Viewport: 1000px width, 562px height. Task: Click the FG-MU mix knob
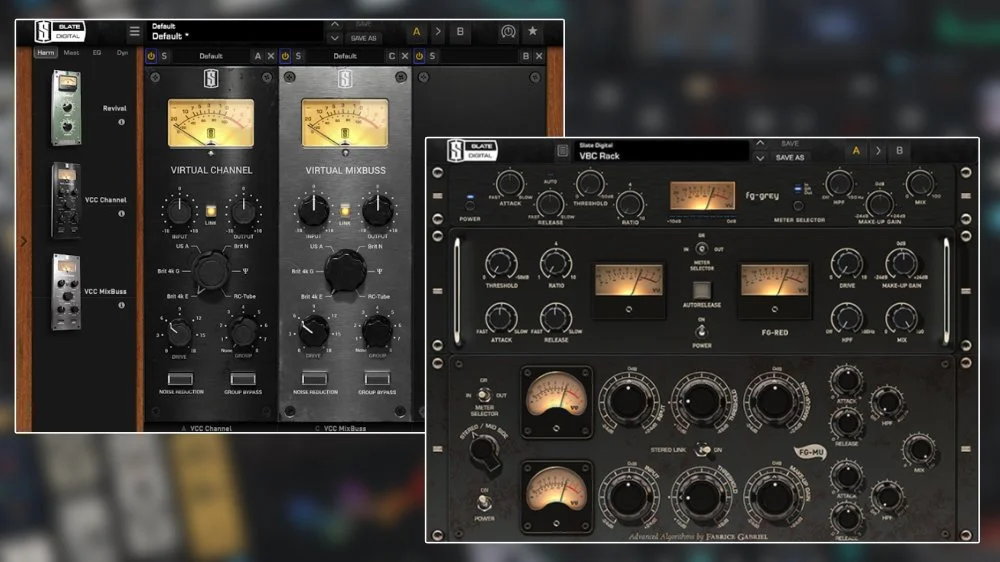[920, 450]
